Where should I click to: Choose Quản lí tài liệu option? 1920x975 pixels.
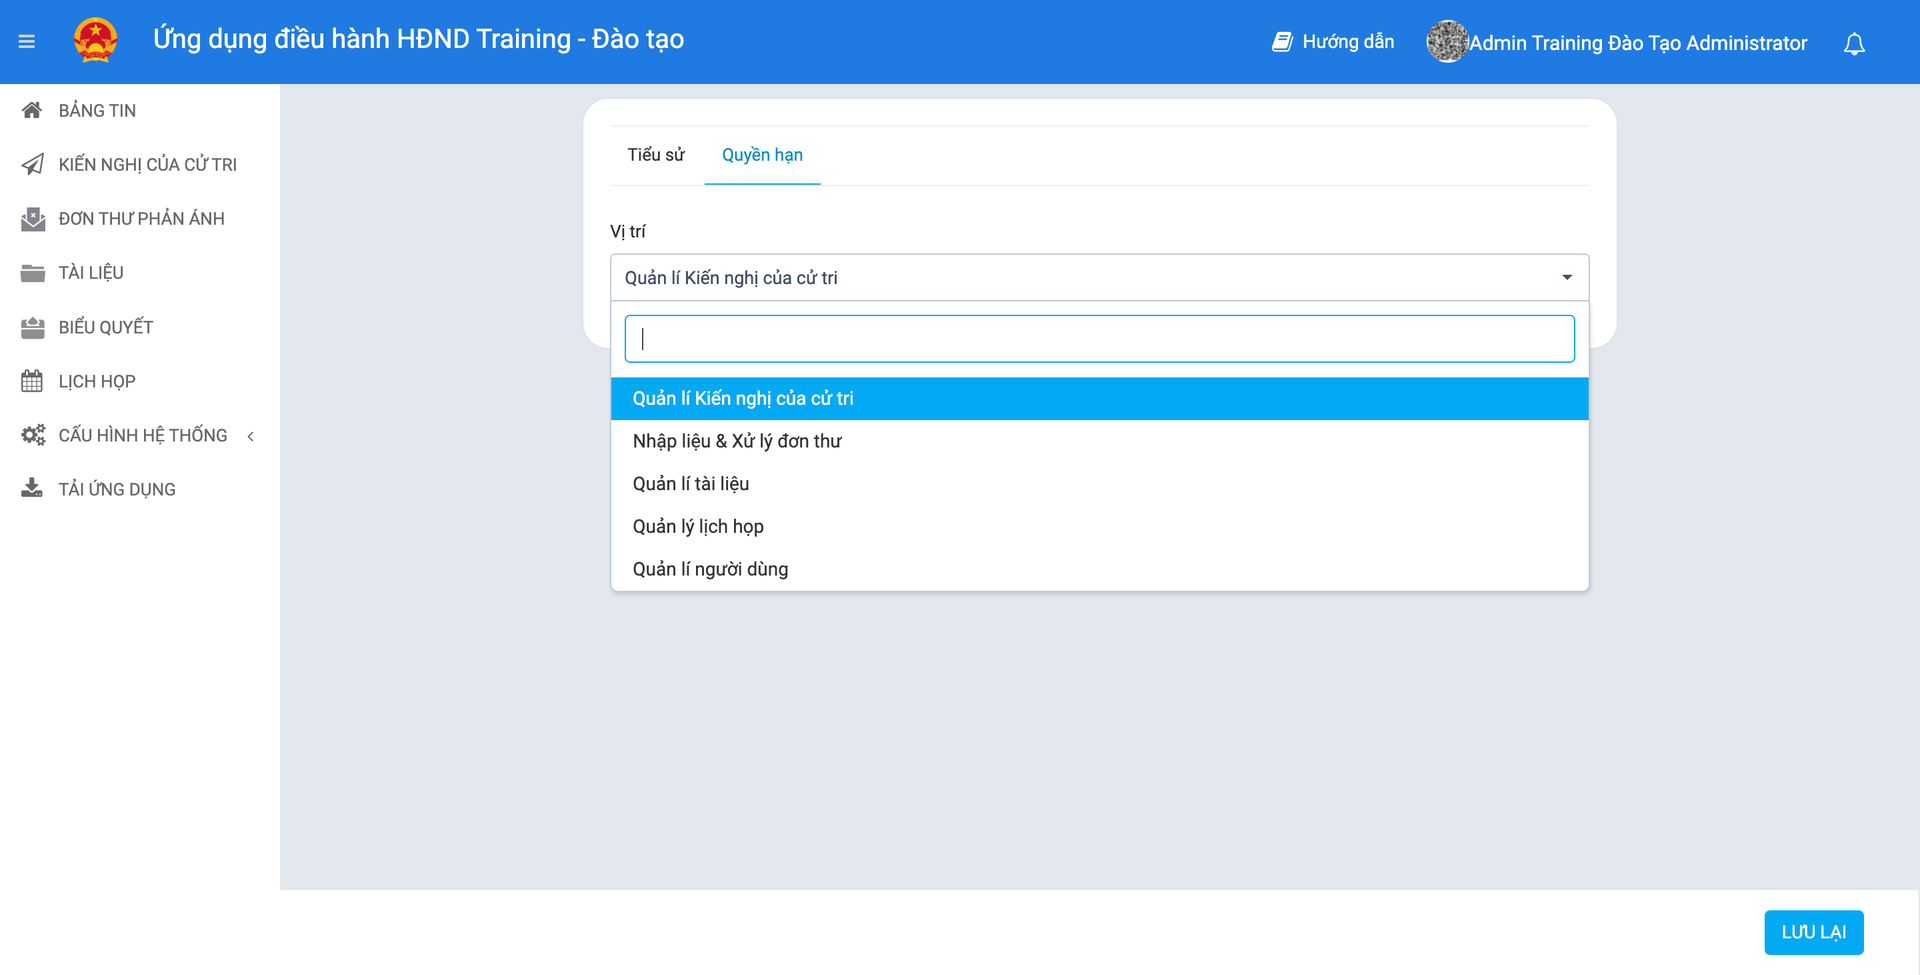[x=691, y=484]
